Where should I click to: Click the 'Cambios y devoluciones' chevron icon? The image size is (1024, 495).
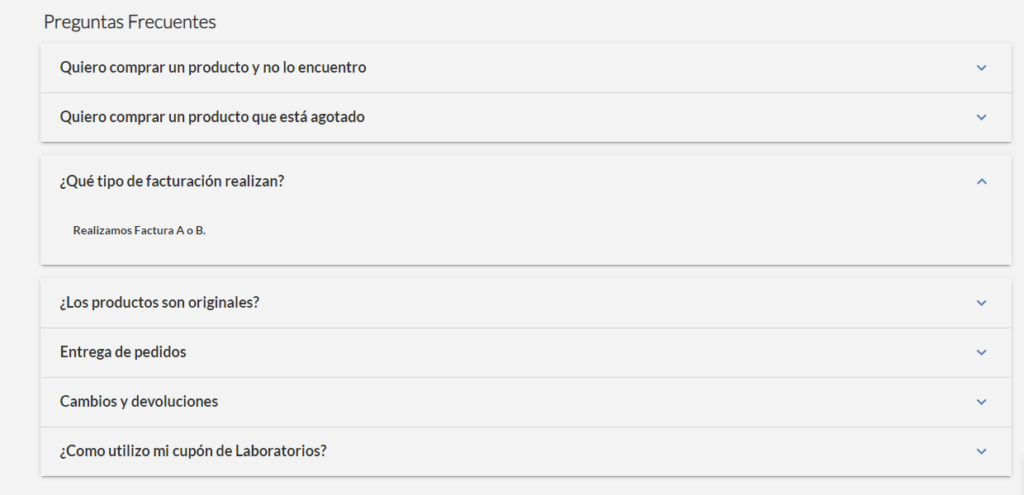981,402
